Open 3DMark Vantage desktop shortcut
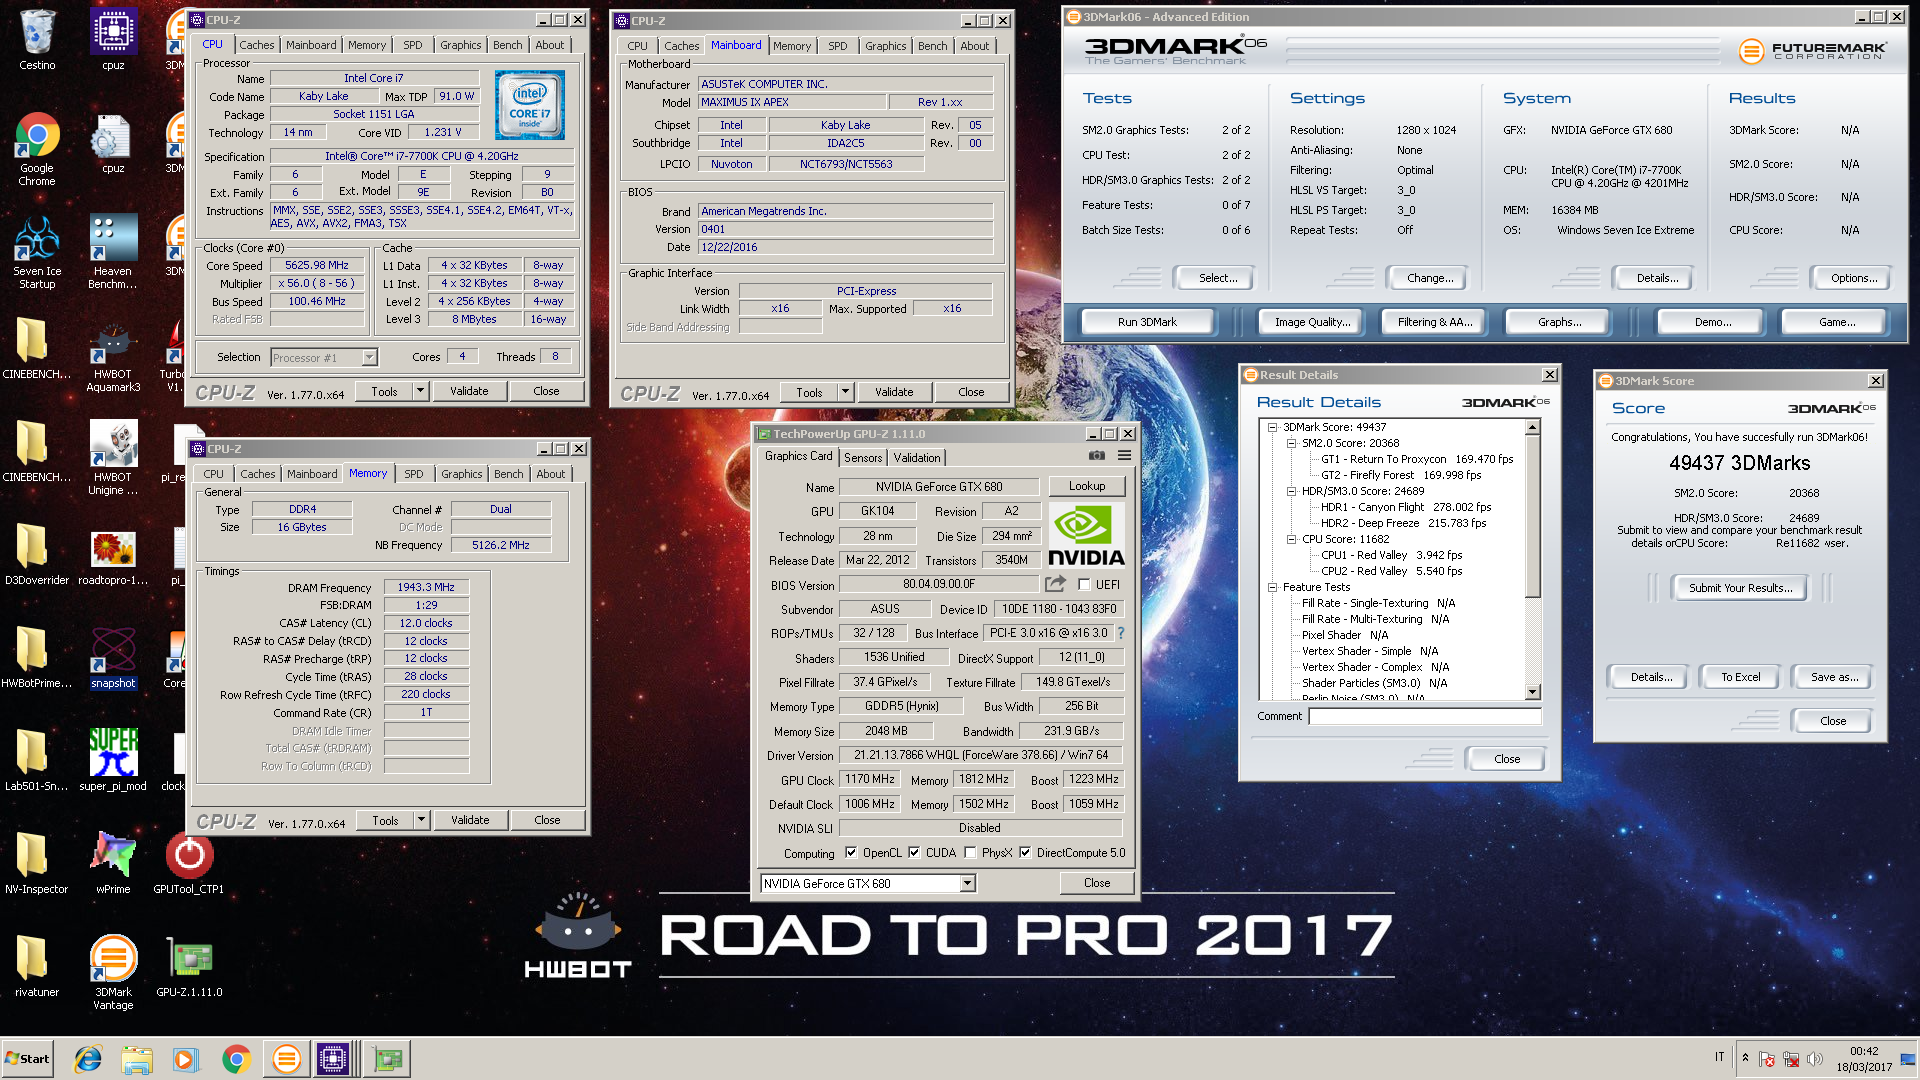 113,971
